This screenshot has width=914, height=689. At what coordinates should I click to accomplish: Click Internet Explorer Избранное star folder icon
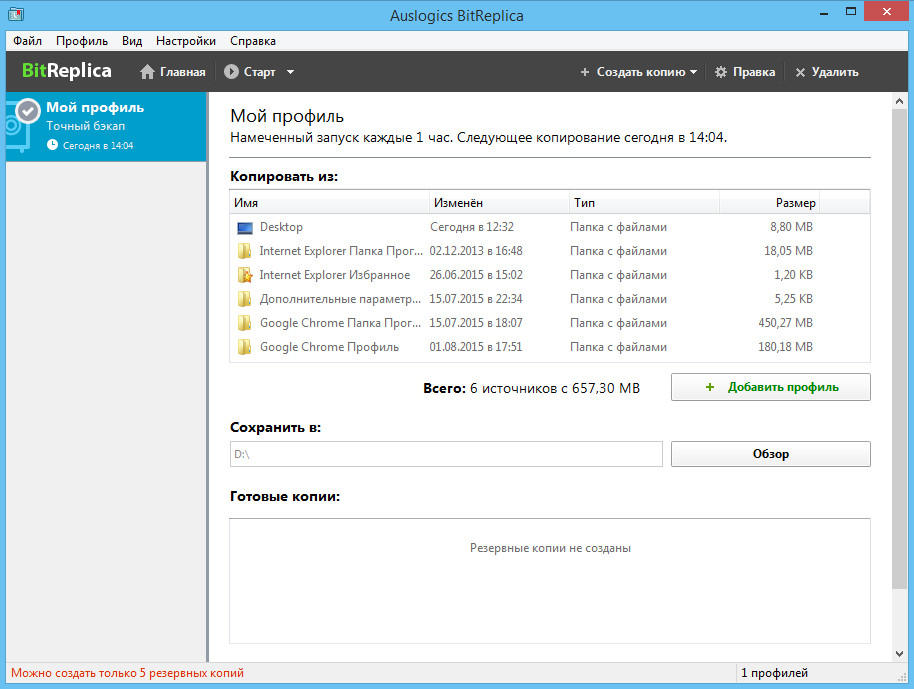245,275
